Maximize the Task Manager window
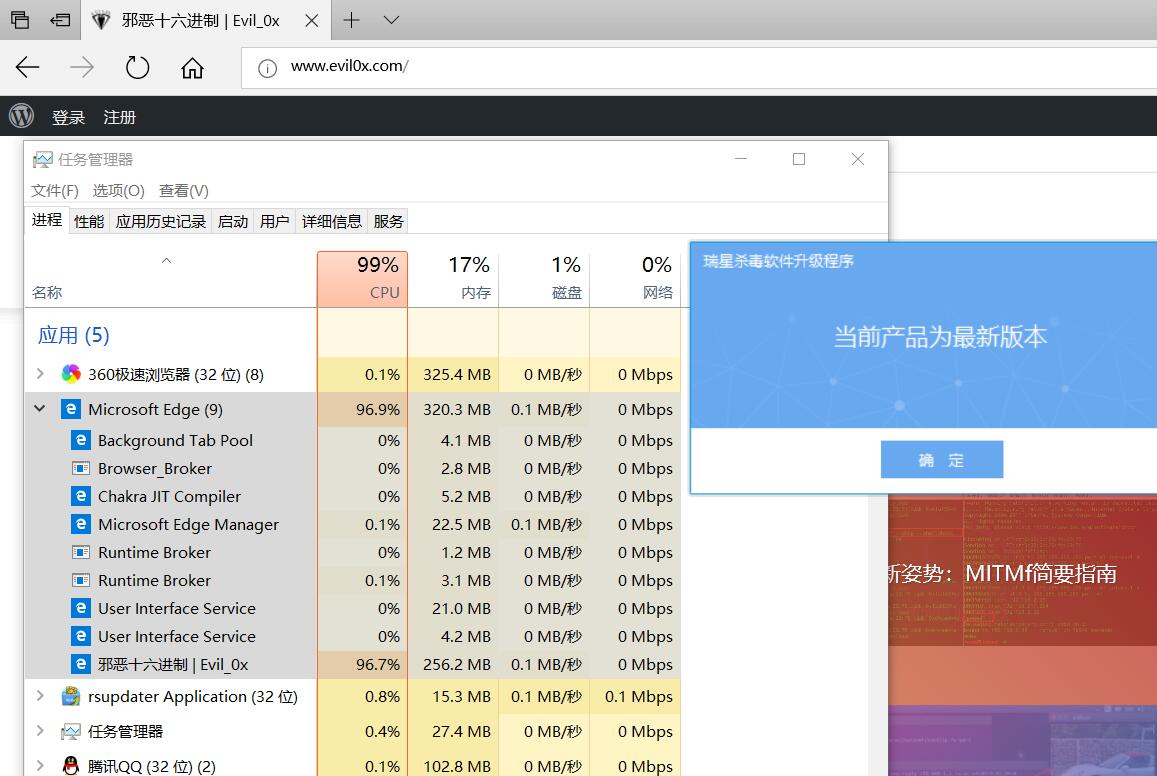 click(798, 159)
